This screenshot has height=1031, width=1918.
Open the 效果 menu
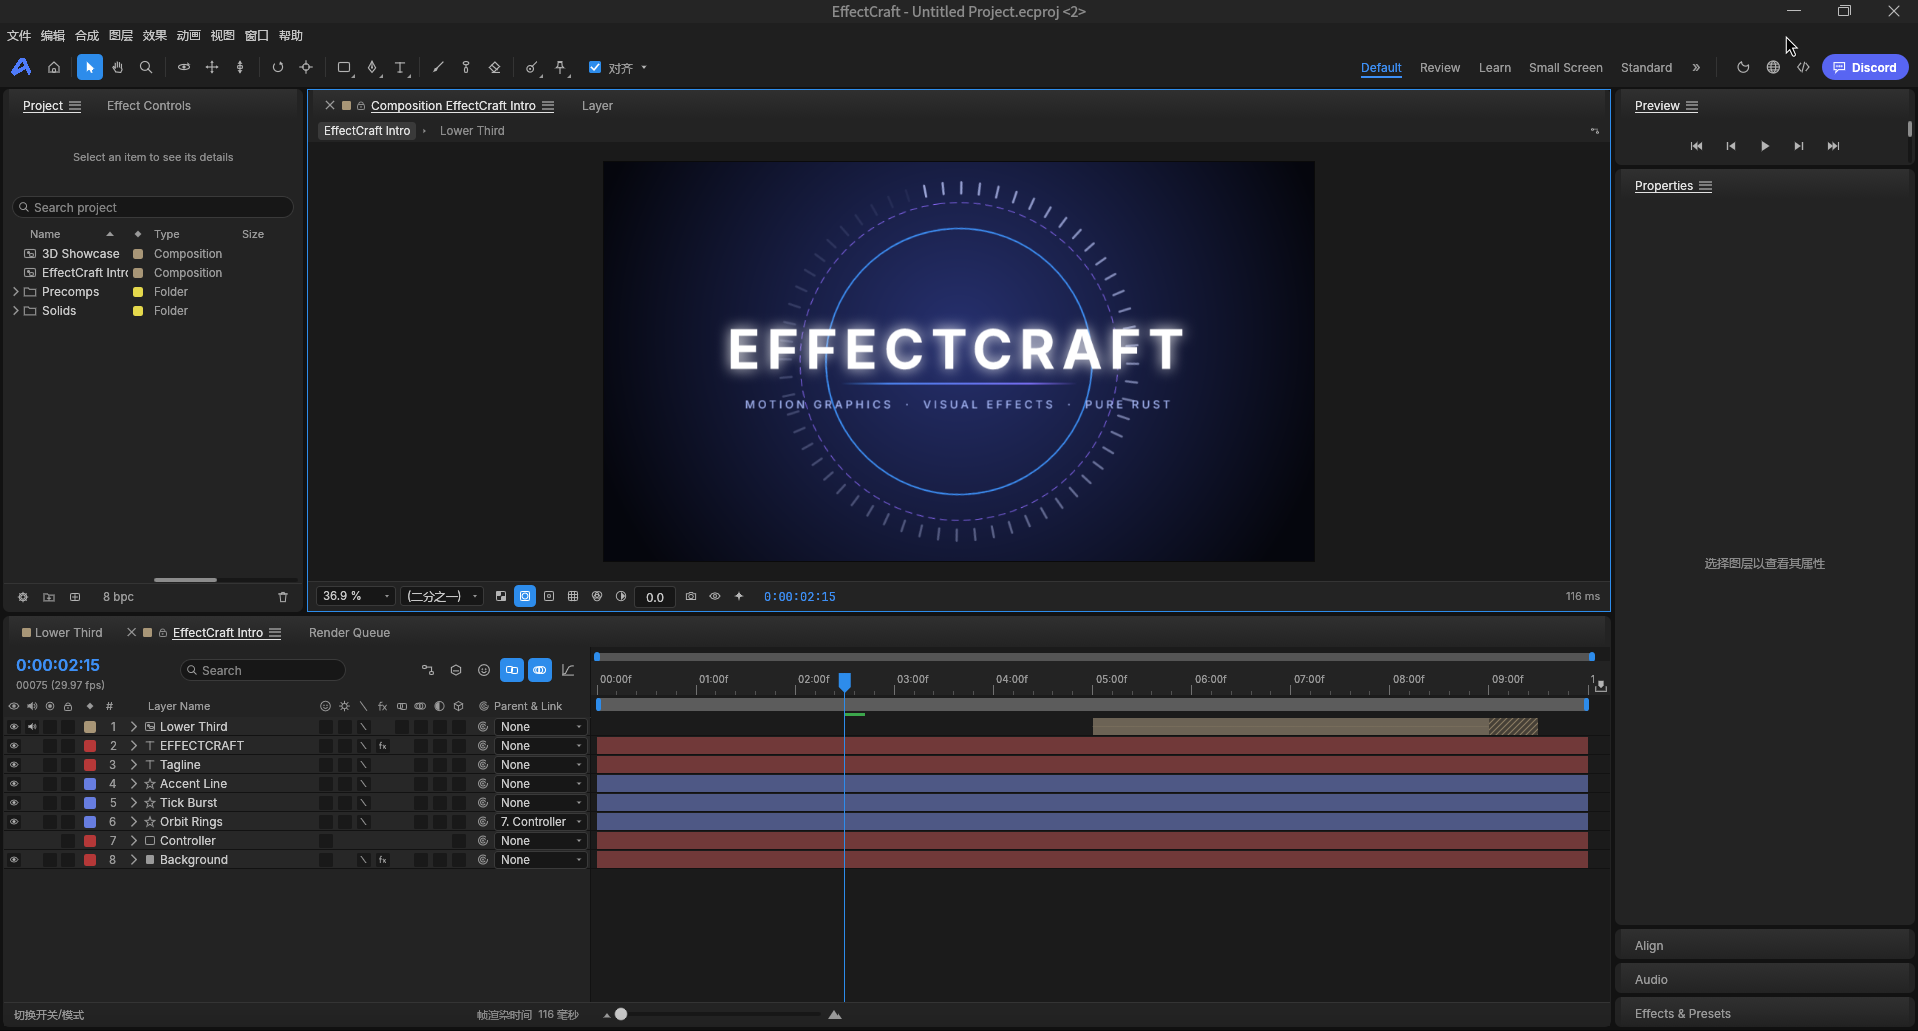pos(155,35)
